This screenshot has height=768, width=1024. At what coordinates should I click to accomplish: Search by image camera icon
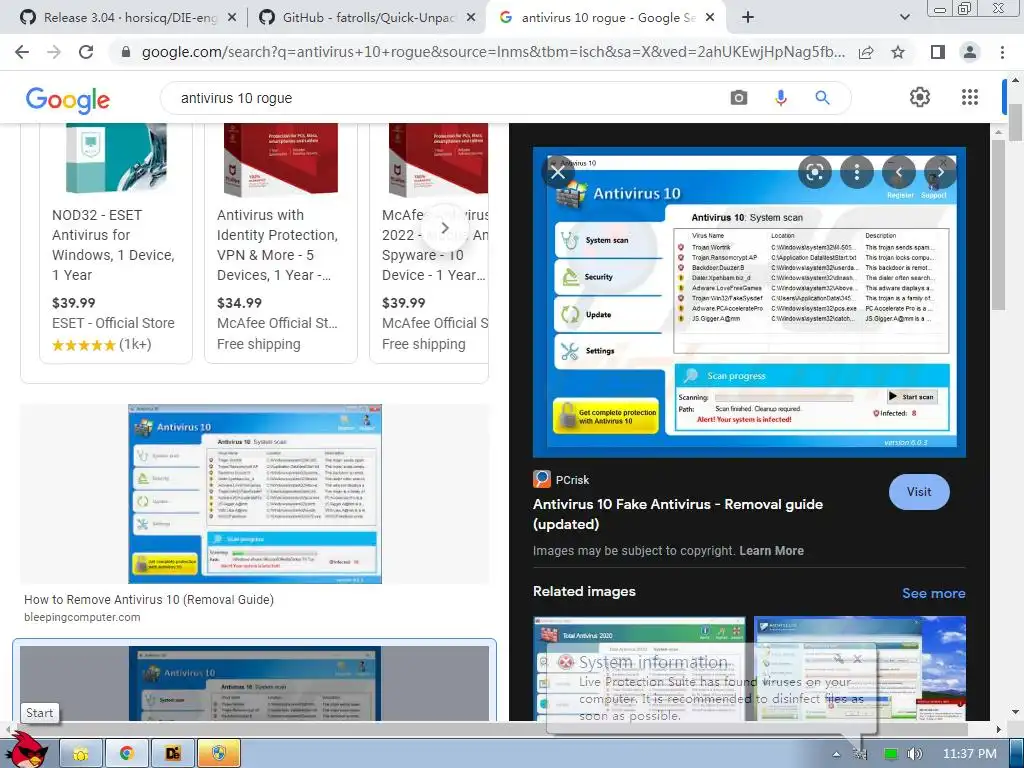739,98
